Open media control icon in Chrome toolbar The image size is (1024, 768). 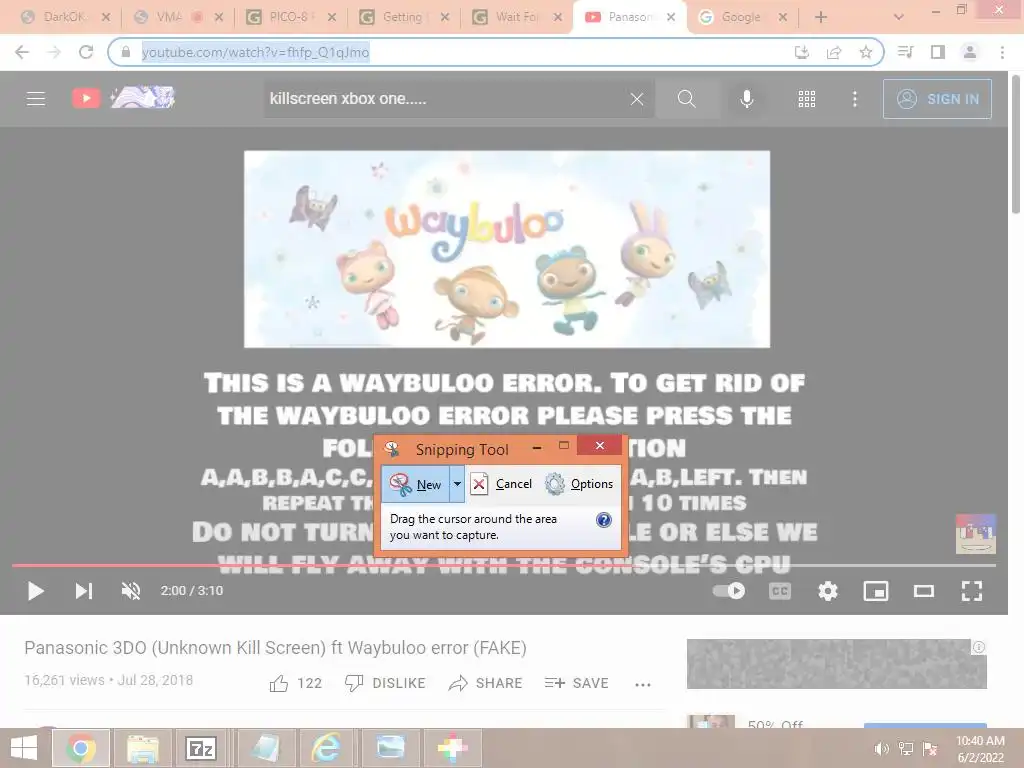tap(906, 52)
